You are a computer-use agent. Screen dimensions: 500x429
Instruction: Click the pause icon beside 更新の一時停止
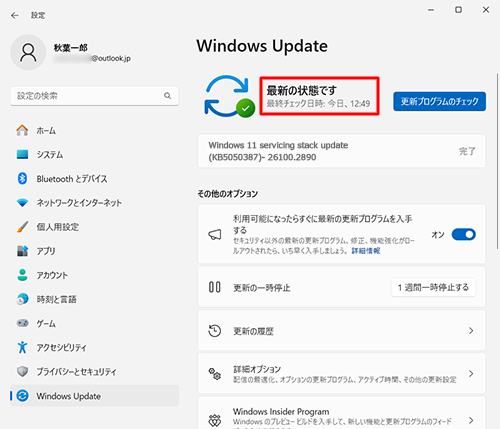pyautogui.click(x=215, y=287)
